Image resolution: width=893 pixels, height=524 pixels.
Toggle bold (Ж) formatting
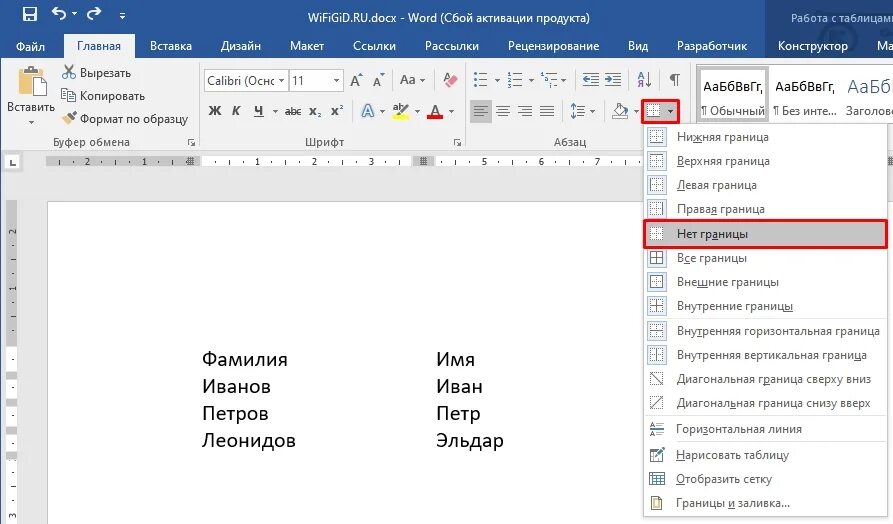click(215, 111)
